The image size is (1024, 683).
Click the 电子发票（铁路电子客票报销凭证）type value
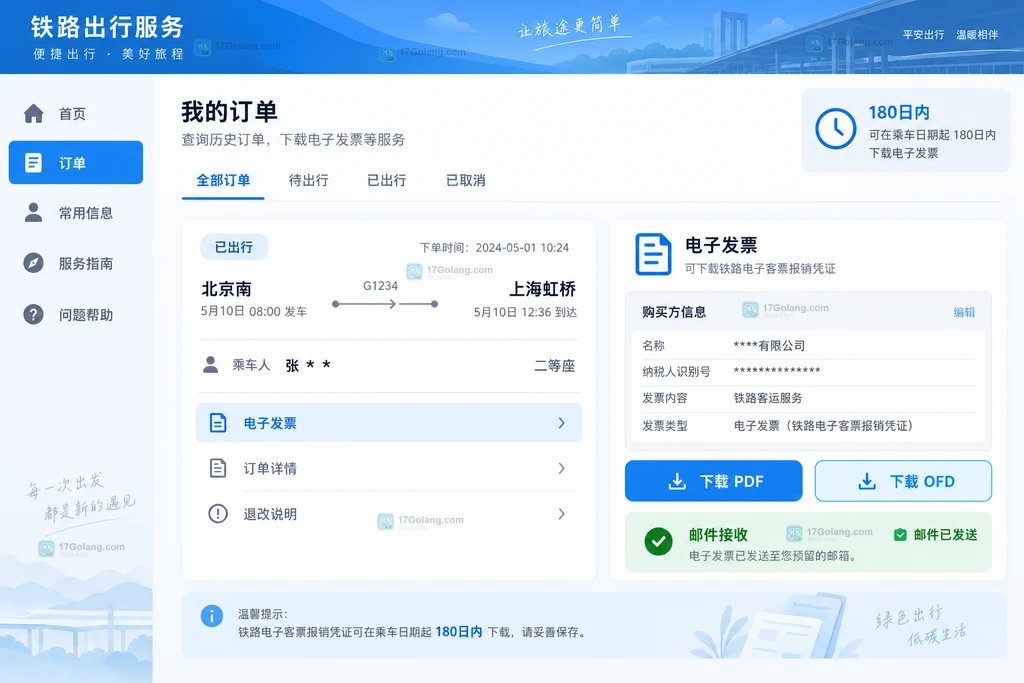824,426
